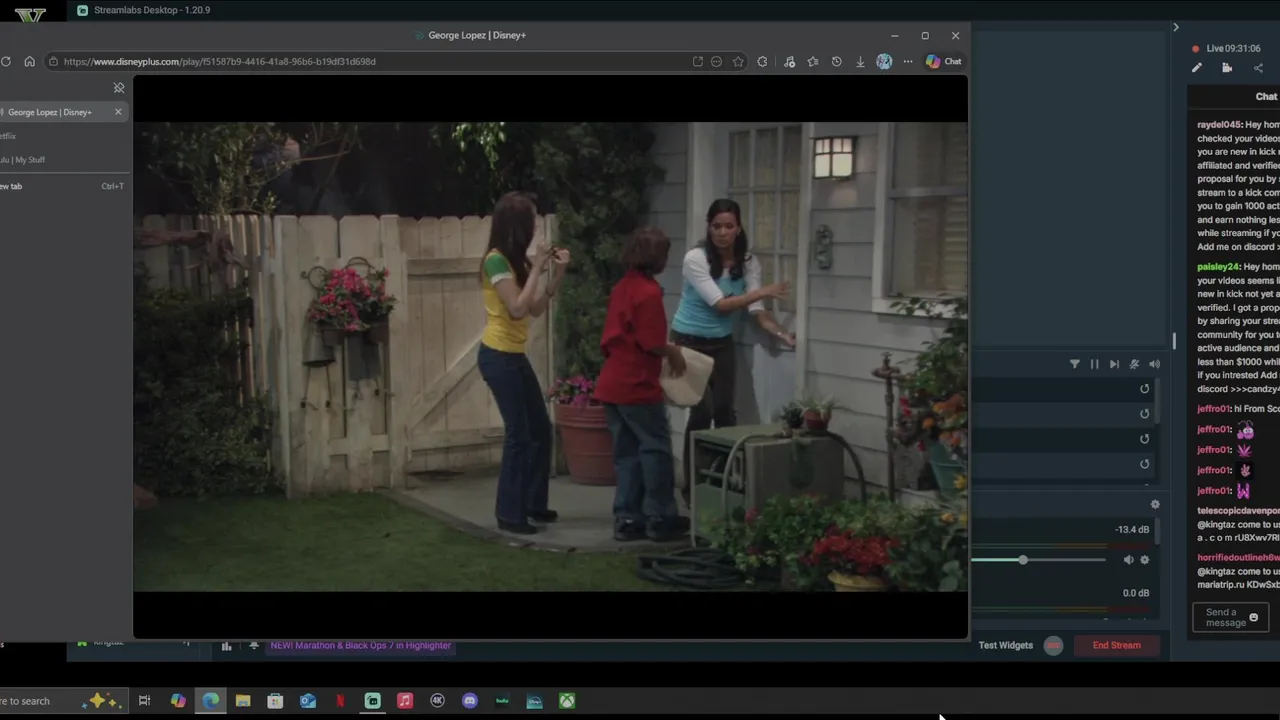The width and height of the screenshot is (1280, 720).
Task: Open browser History clock icon
Action: (x=836, y=61)
